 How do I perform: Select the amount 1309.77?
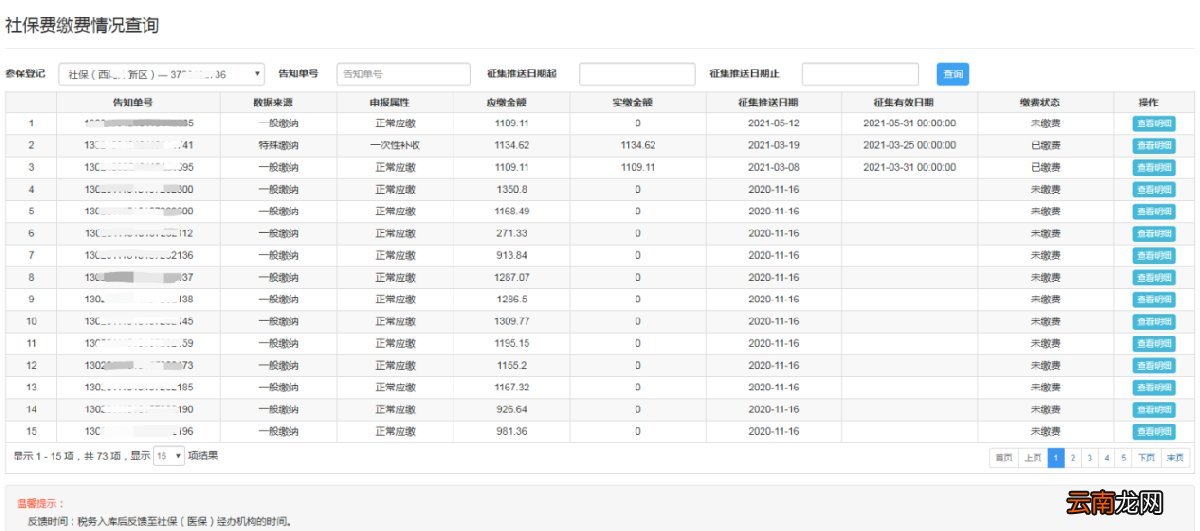(x=511, y=322)
